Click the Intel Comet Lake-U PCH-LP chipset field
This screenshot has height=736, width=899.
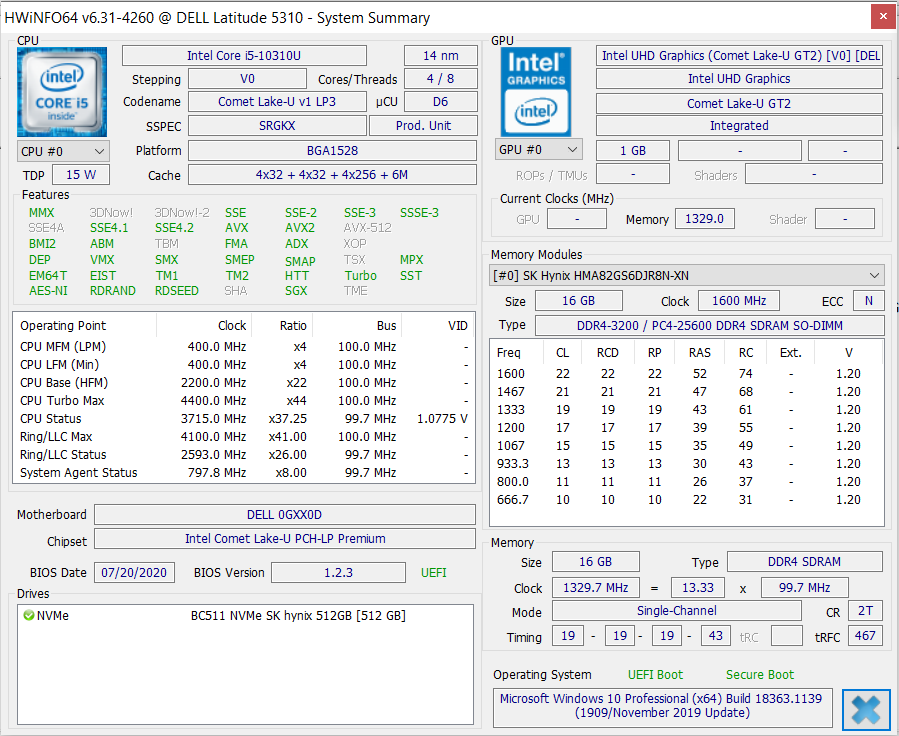(284, 539)
